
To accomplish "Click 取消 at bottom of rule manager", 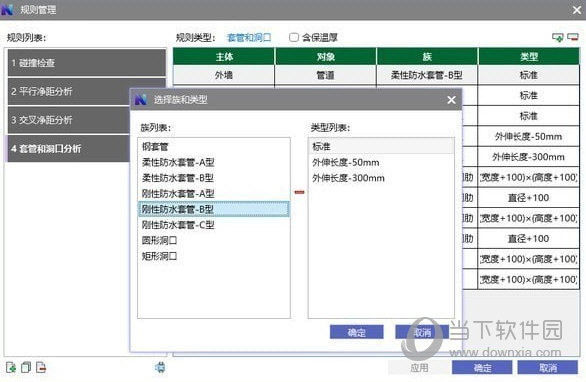I will [548, 368].
